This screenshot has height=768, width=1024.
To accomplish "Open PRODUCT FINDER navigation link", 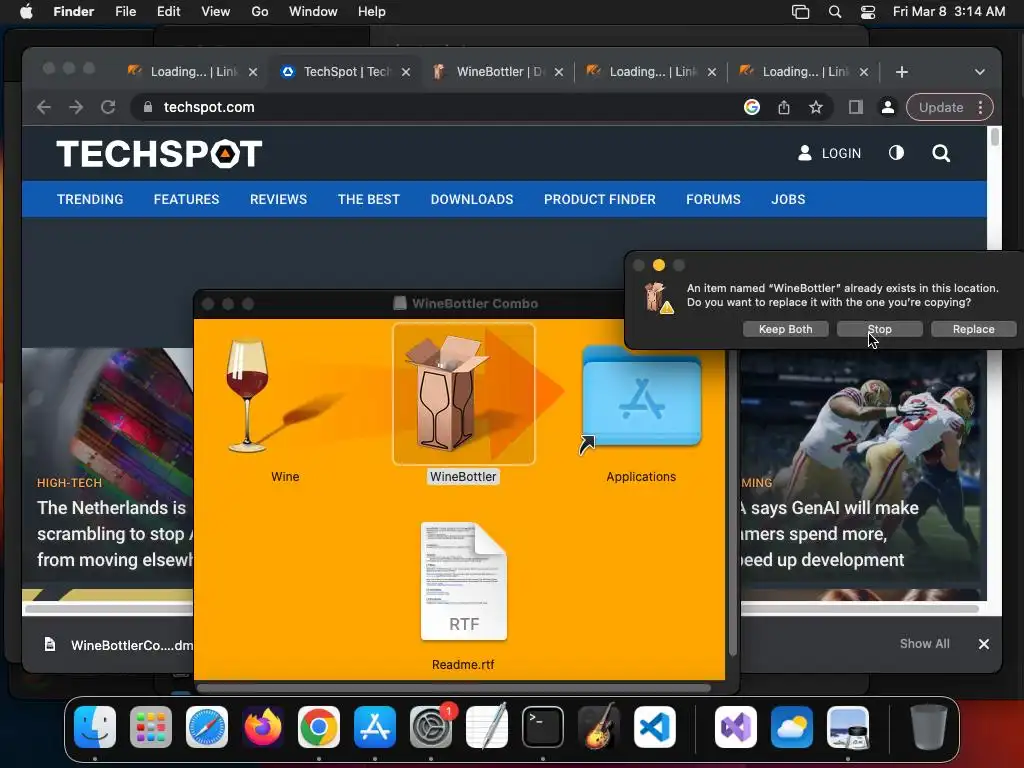I will click(600, 199).
